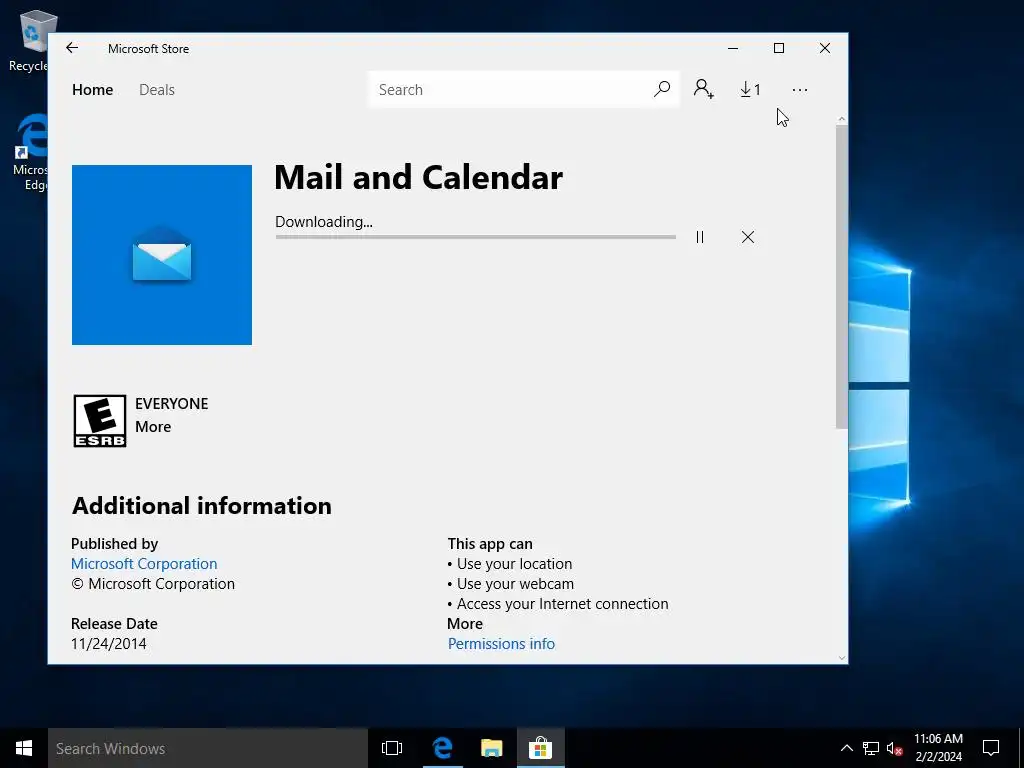Screen dimensions: 1024x768
Task: Click the Additional information heading
Action: click(x=202, y=506)
